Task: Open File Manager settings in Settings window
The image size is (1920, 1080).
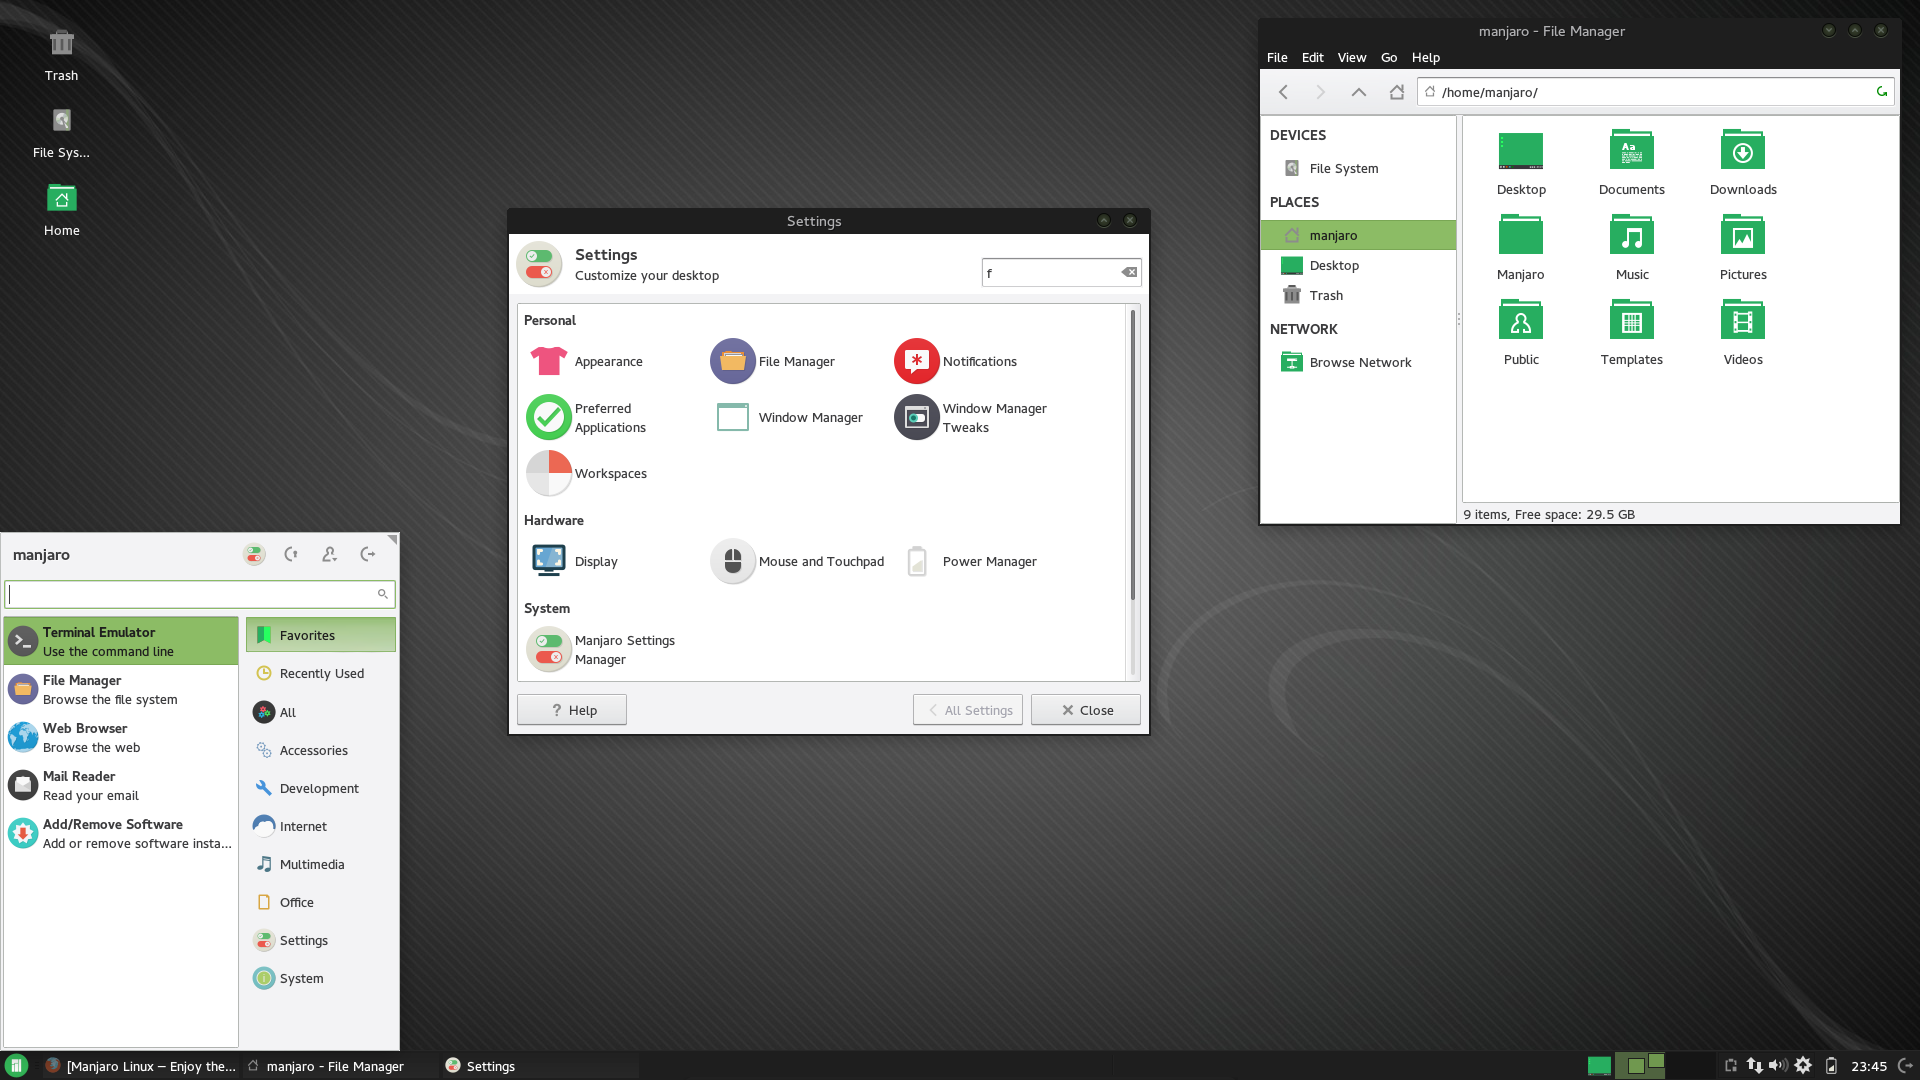Action: 773,361
